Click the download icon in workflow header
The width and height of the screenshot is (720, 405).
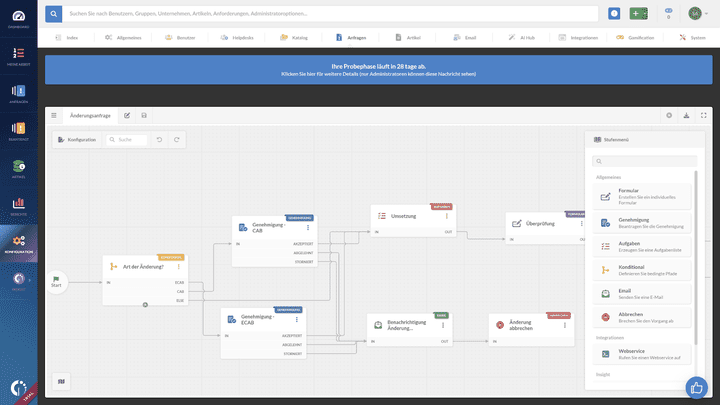686,116
